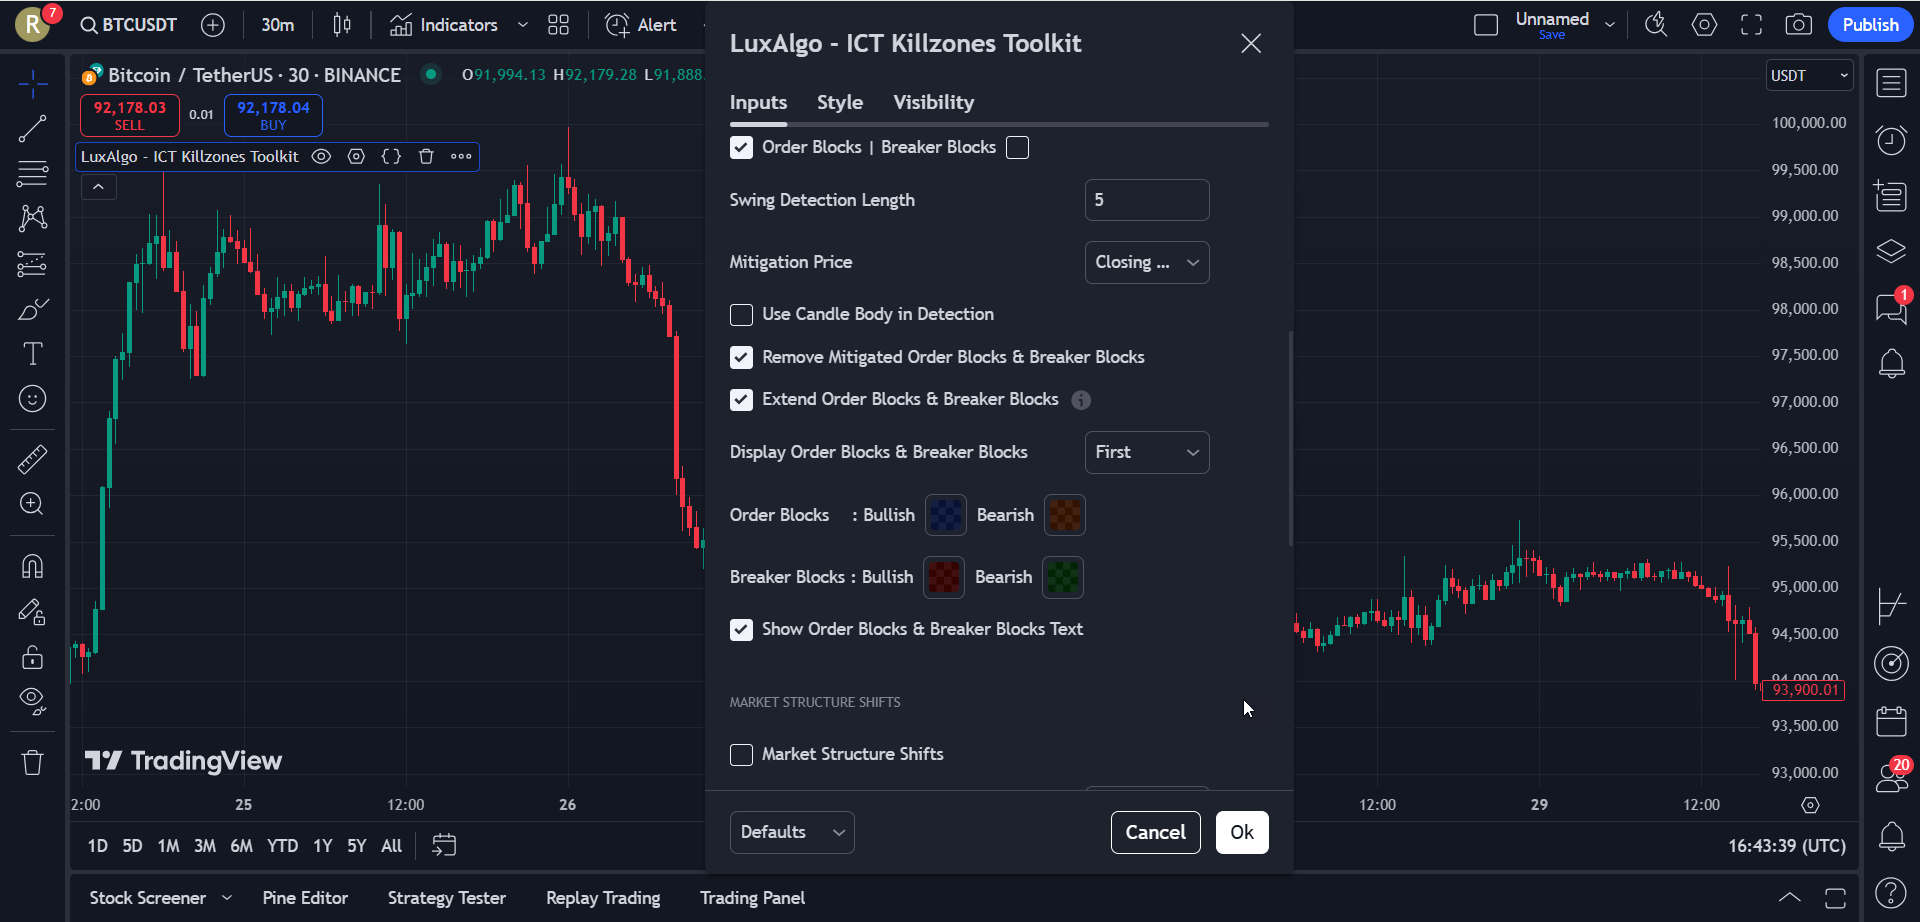
Task: Open the help center question mark
Action: 1891,892
